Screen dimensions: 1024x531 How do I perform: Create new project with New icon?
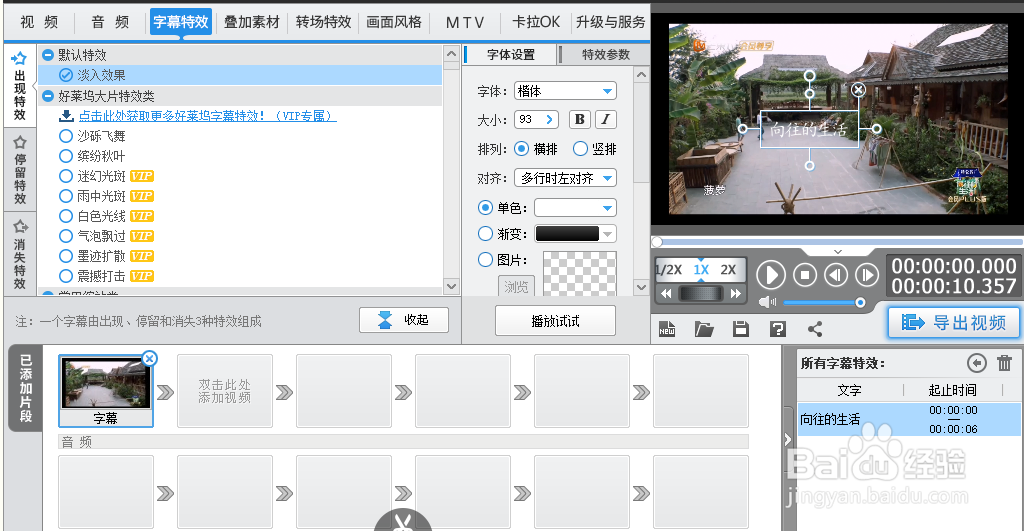click(667, 329)
